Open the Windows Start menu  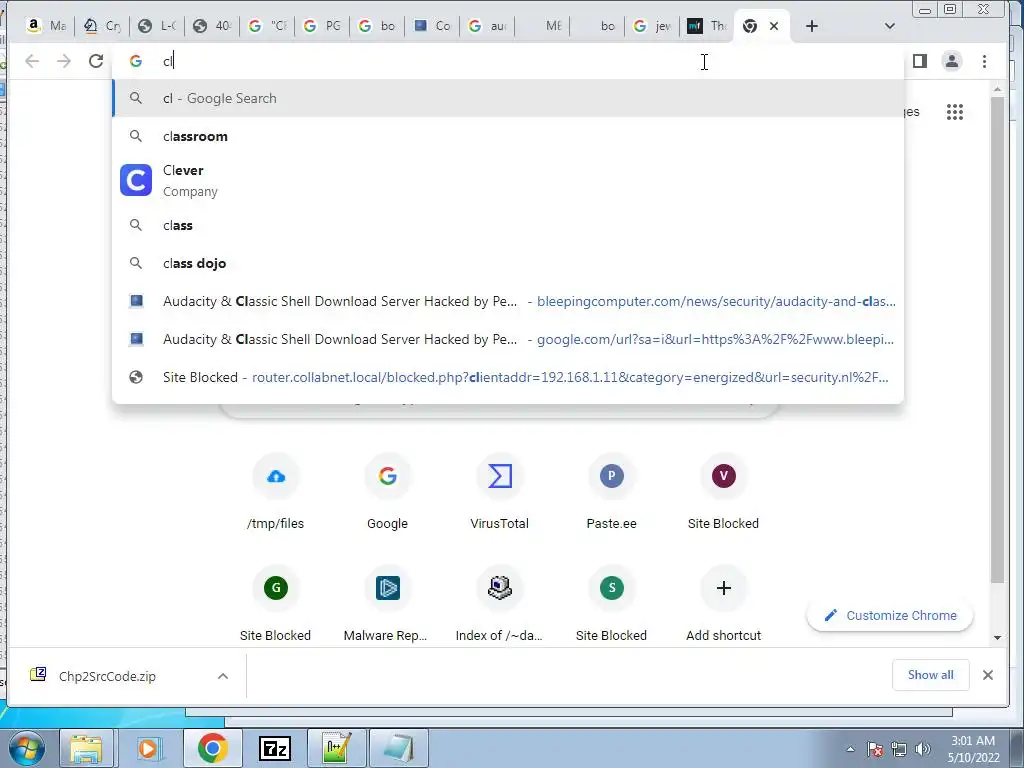tap(26, 748)
